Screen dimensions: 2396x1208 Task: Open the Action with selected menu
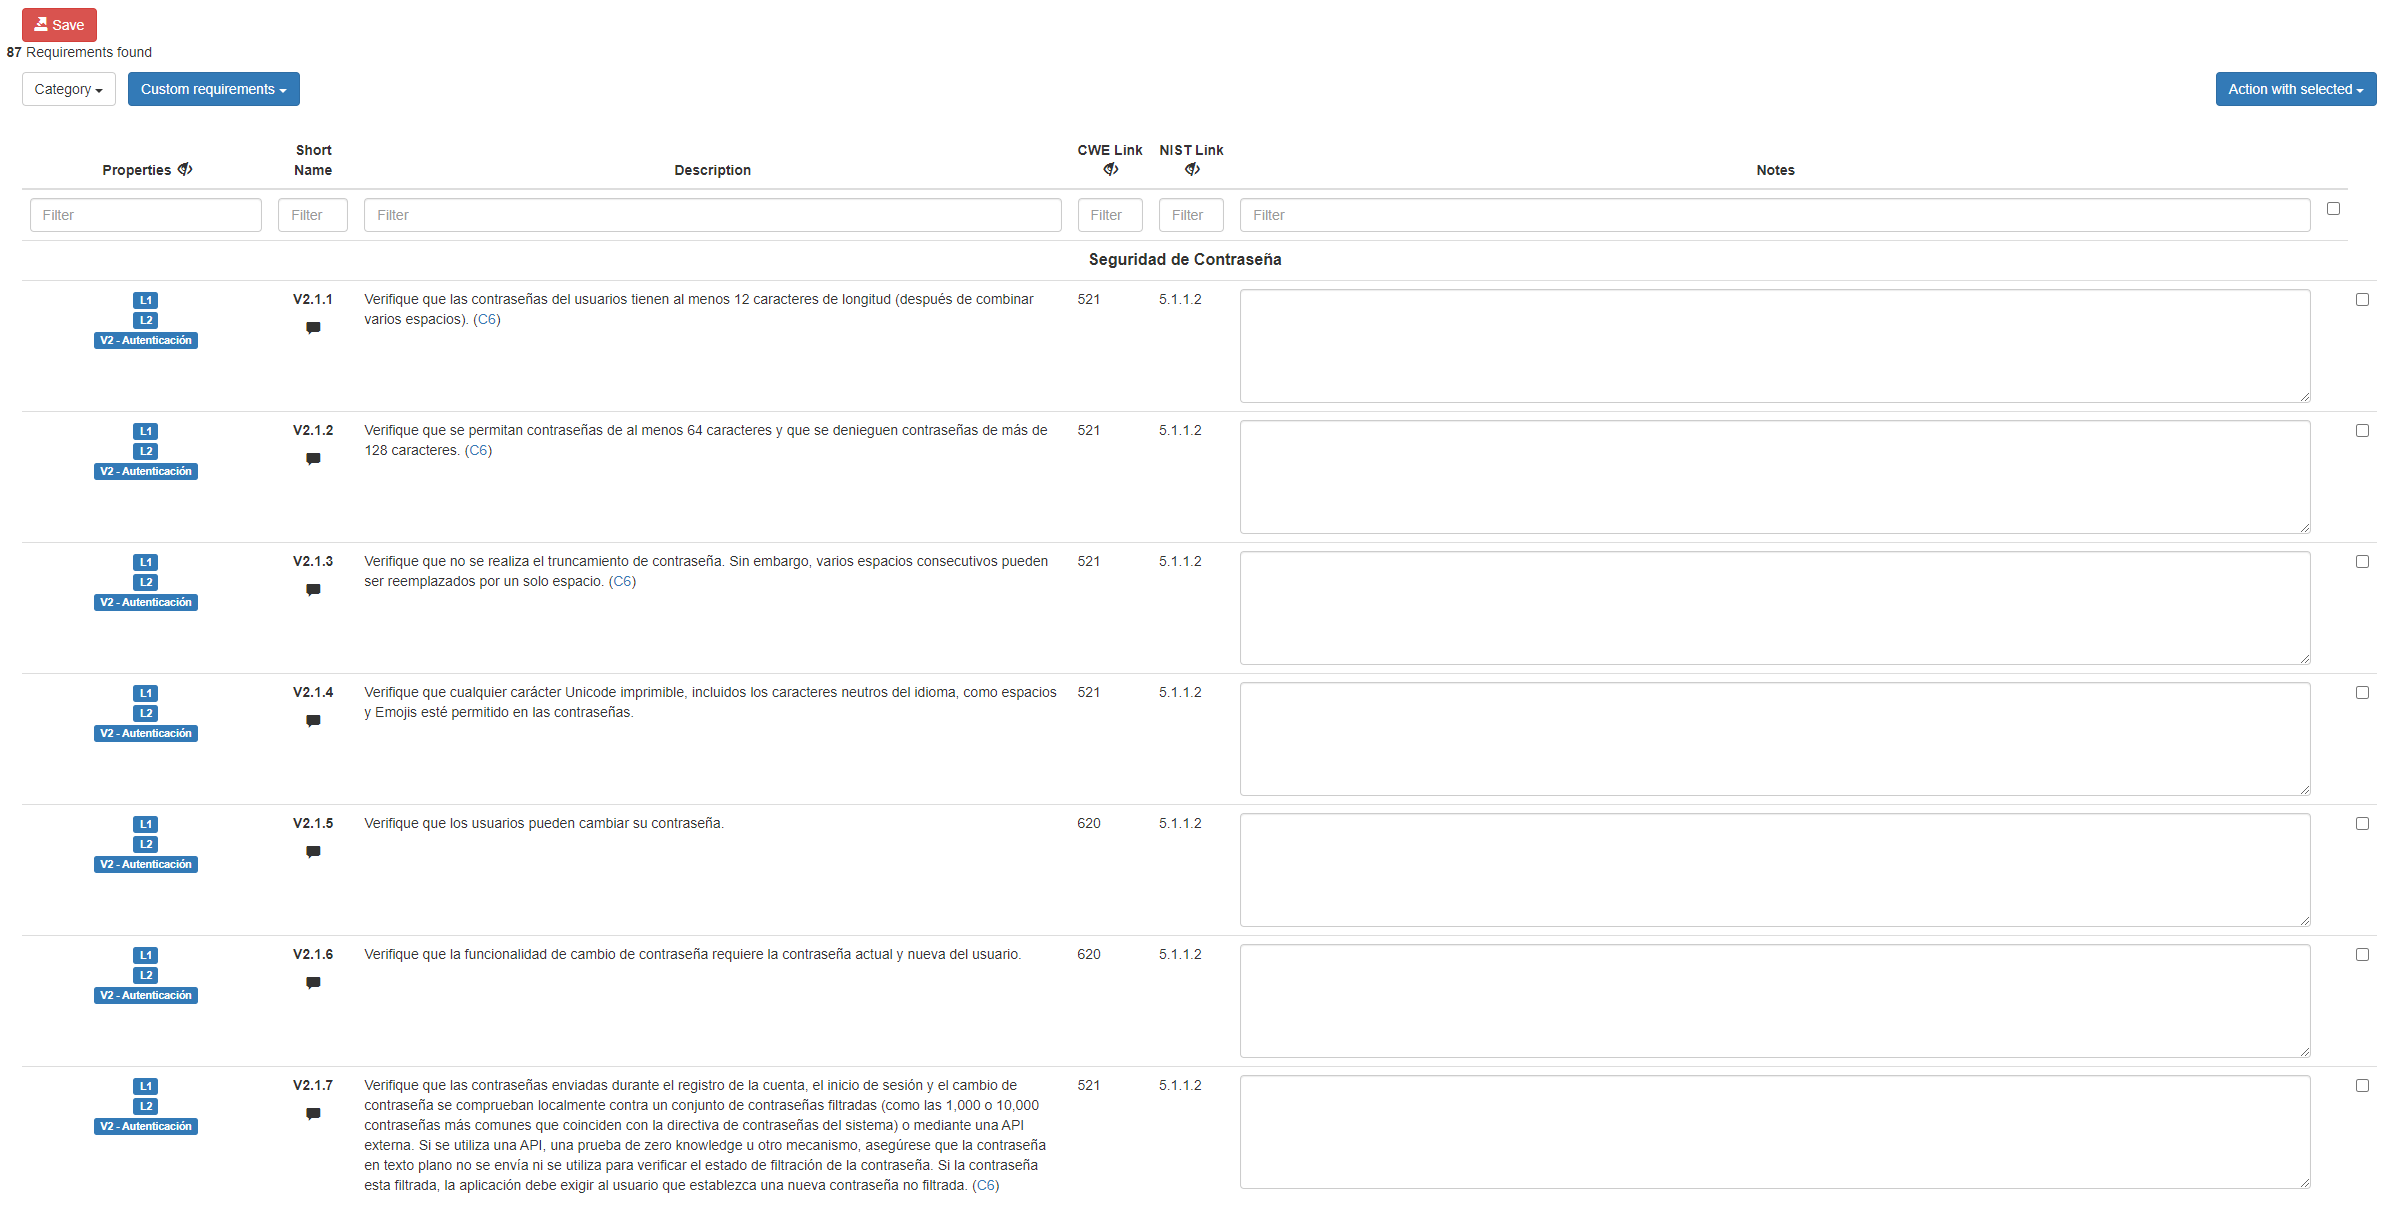point(2295,89)
